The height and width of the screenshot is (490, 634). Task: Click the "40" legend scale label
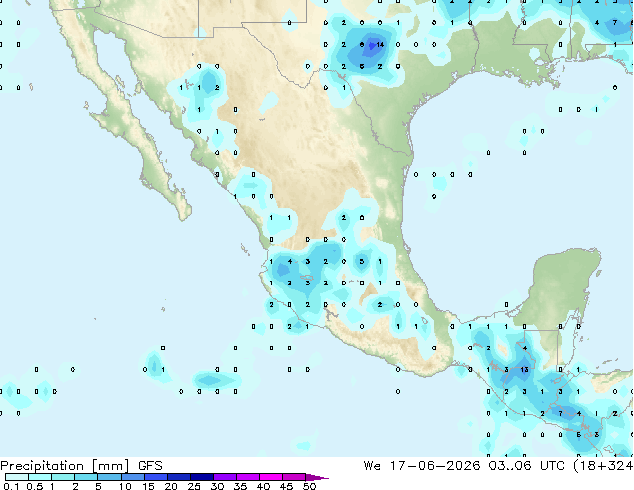point(264,486)
